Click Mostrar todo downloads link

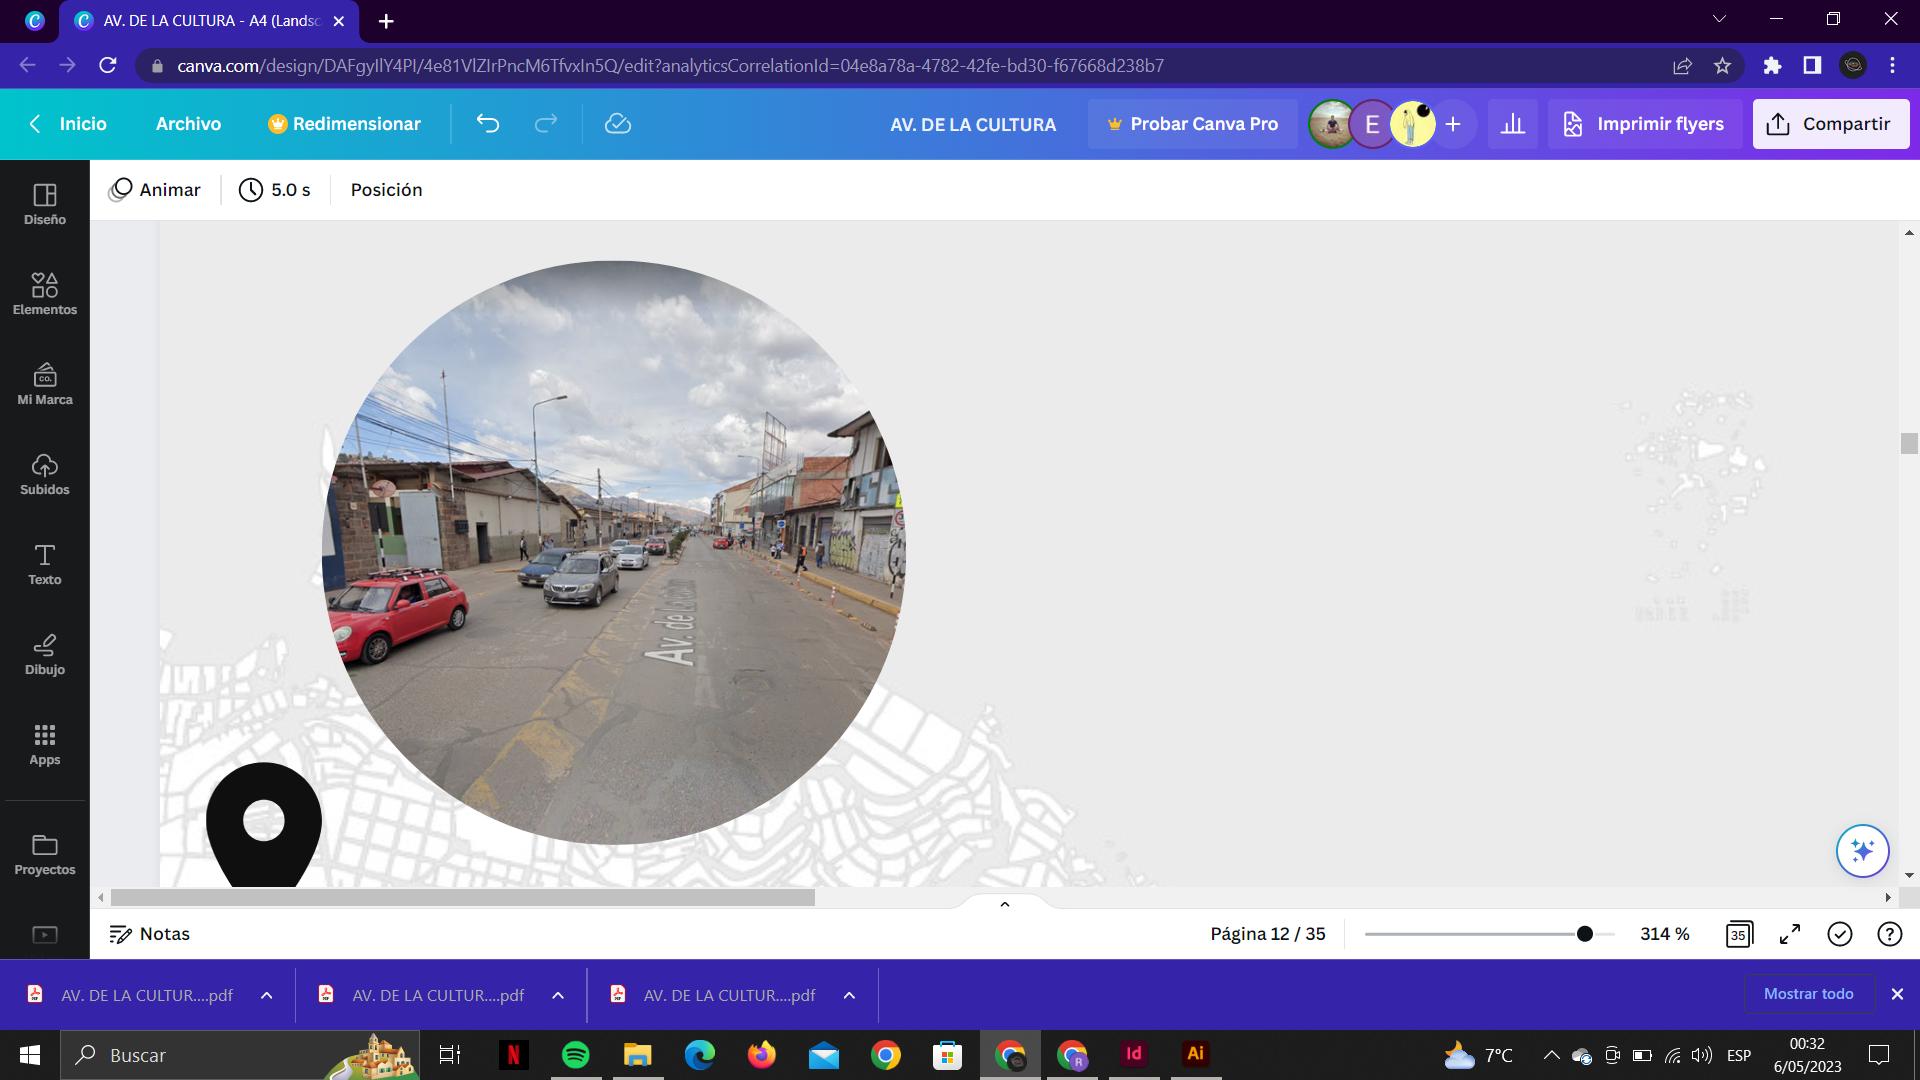(1808, 994)
